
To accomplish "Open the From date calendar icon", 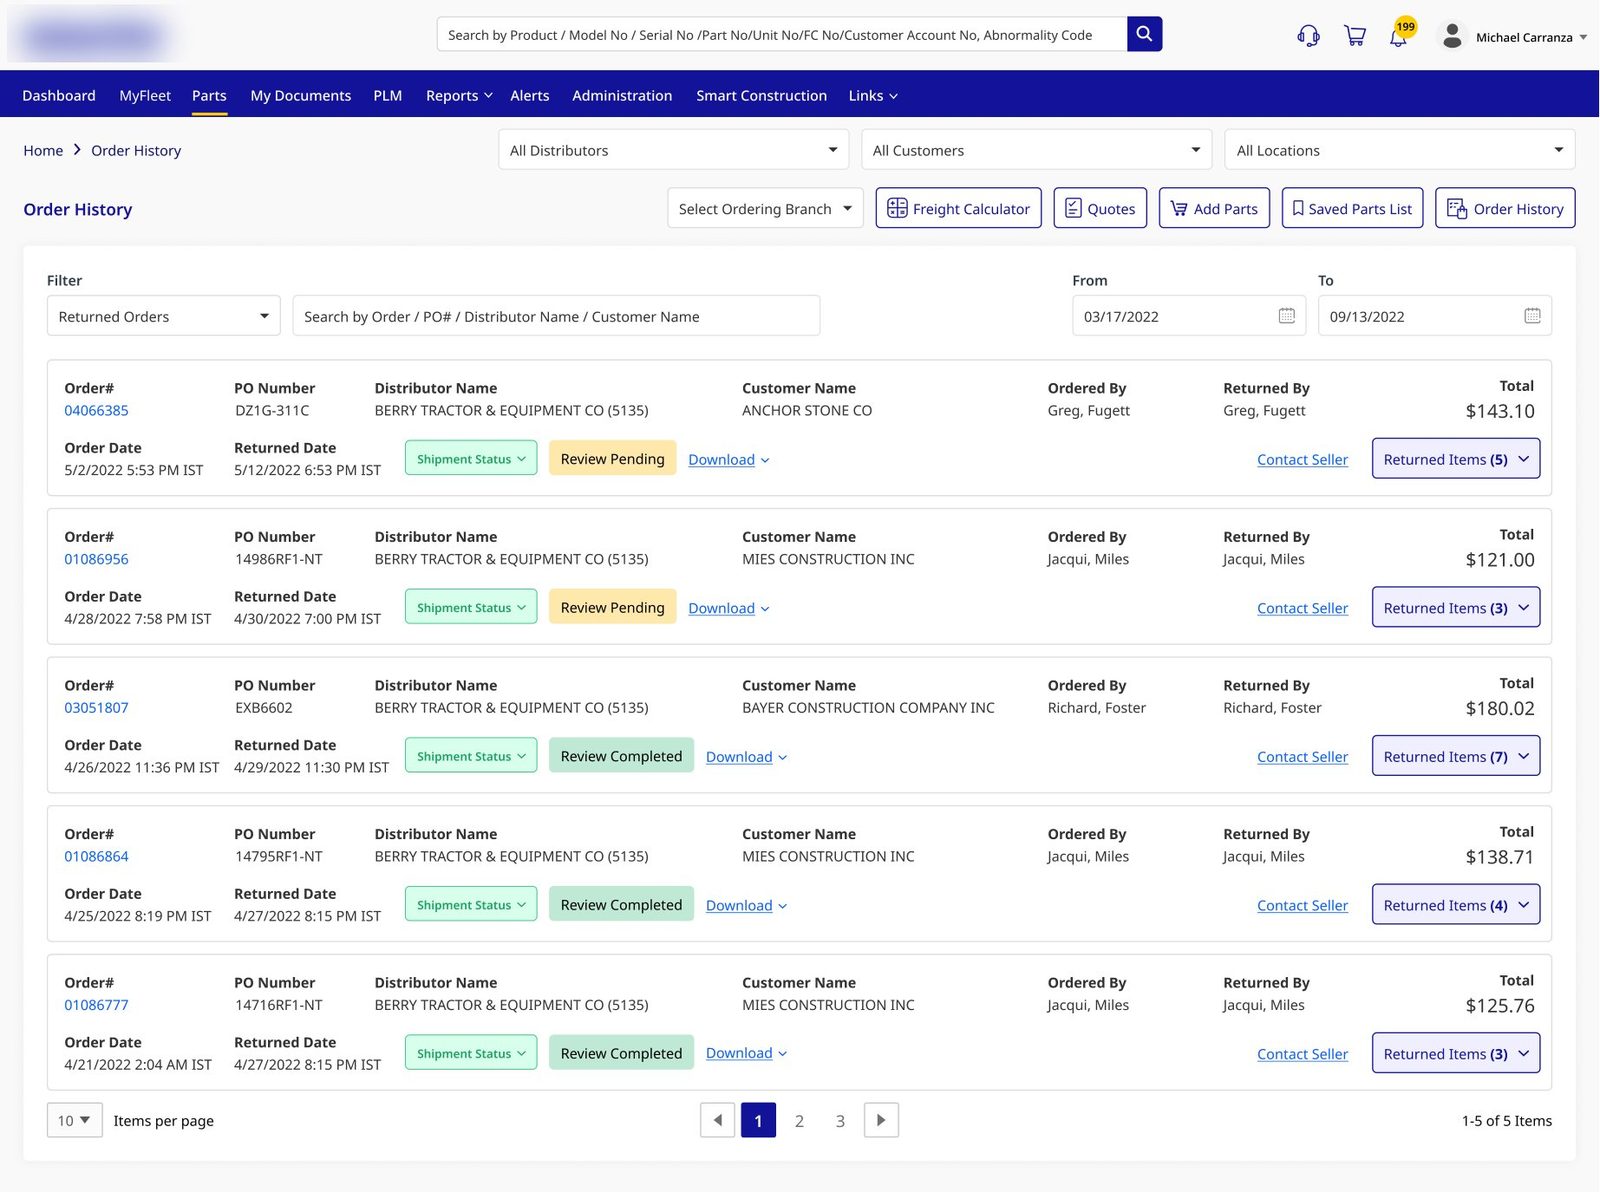I will [x=1287, y=316].
